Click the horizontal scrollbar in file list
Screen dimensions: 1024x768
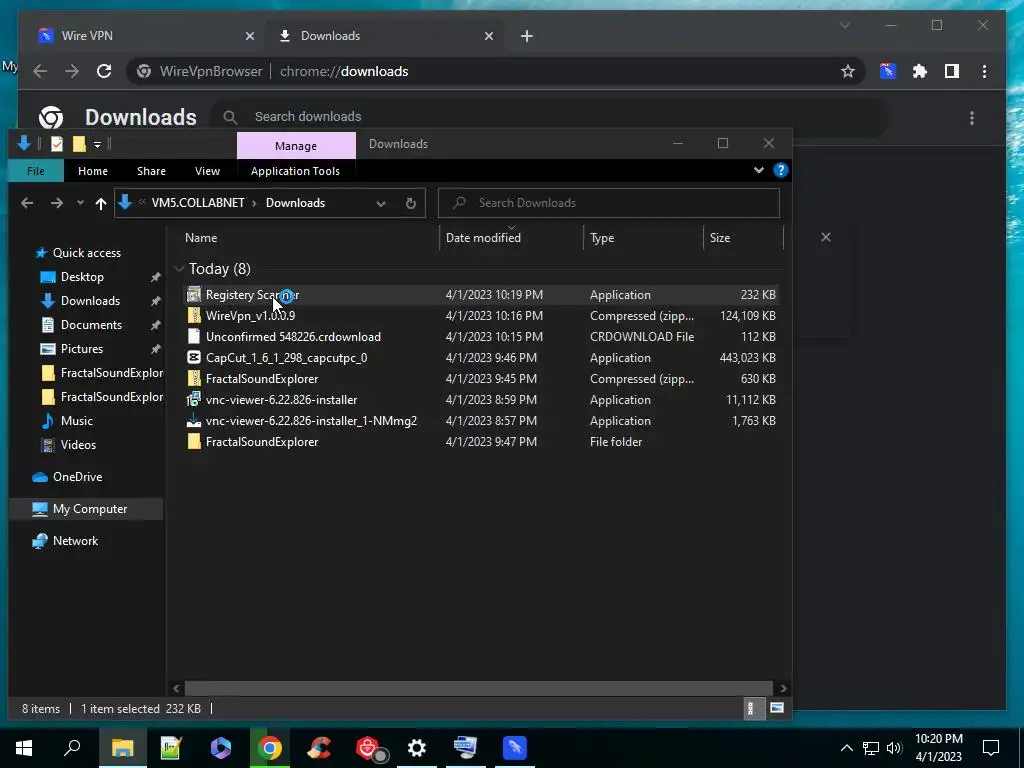(x=479, y=688)
